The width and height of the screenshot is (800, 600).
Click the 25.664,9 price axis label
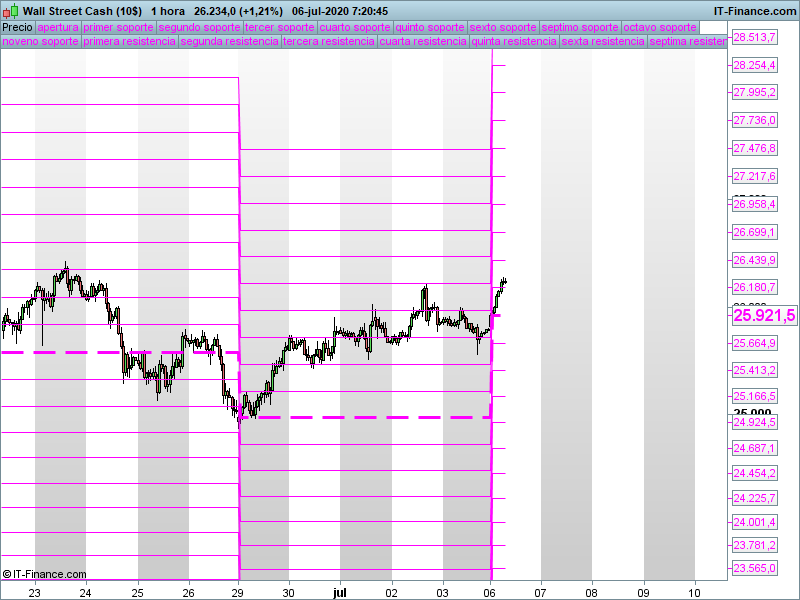point(755,343)
